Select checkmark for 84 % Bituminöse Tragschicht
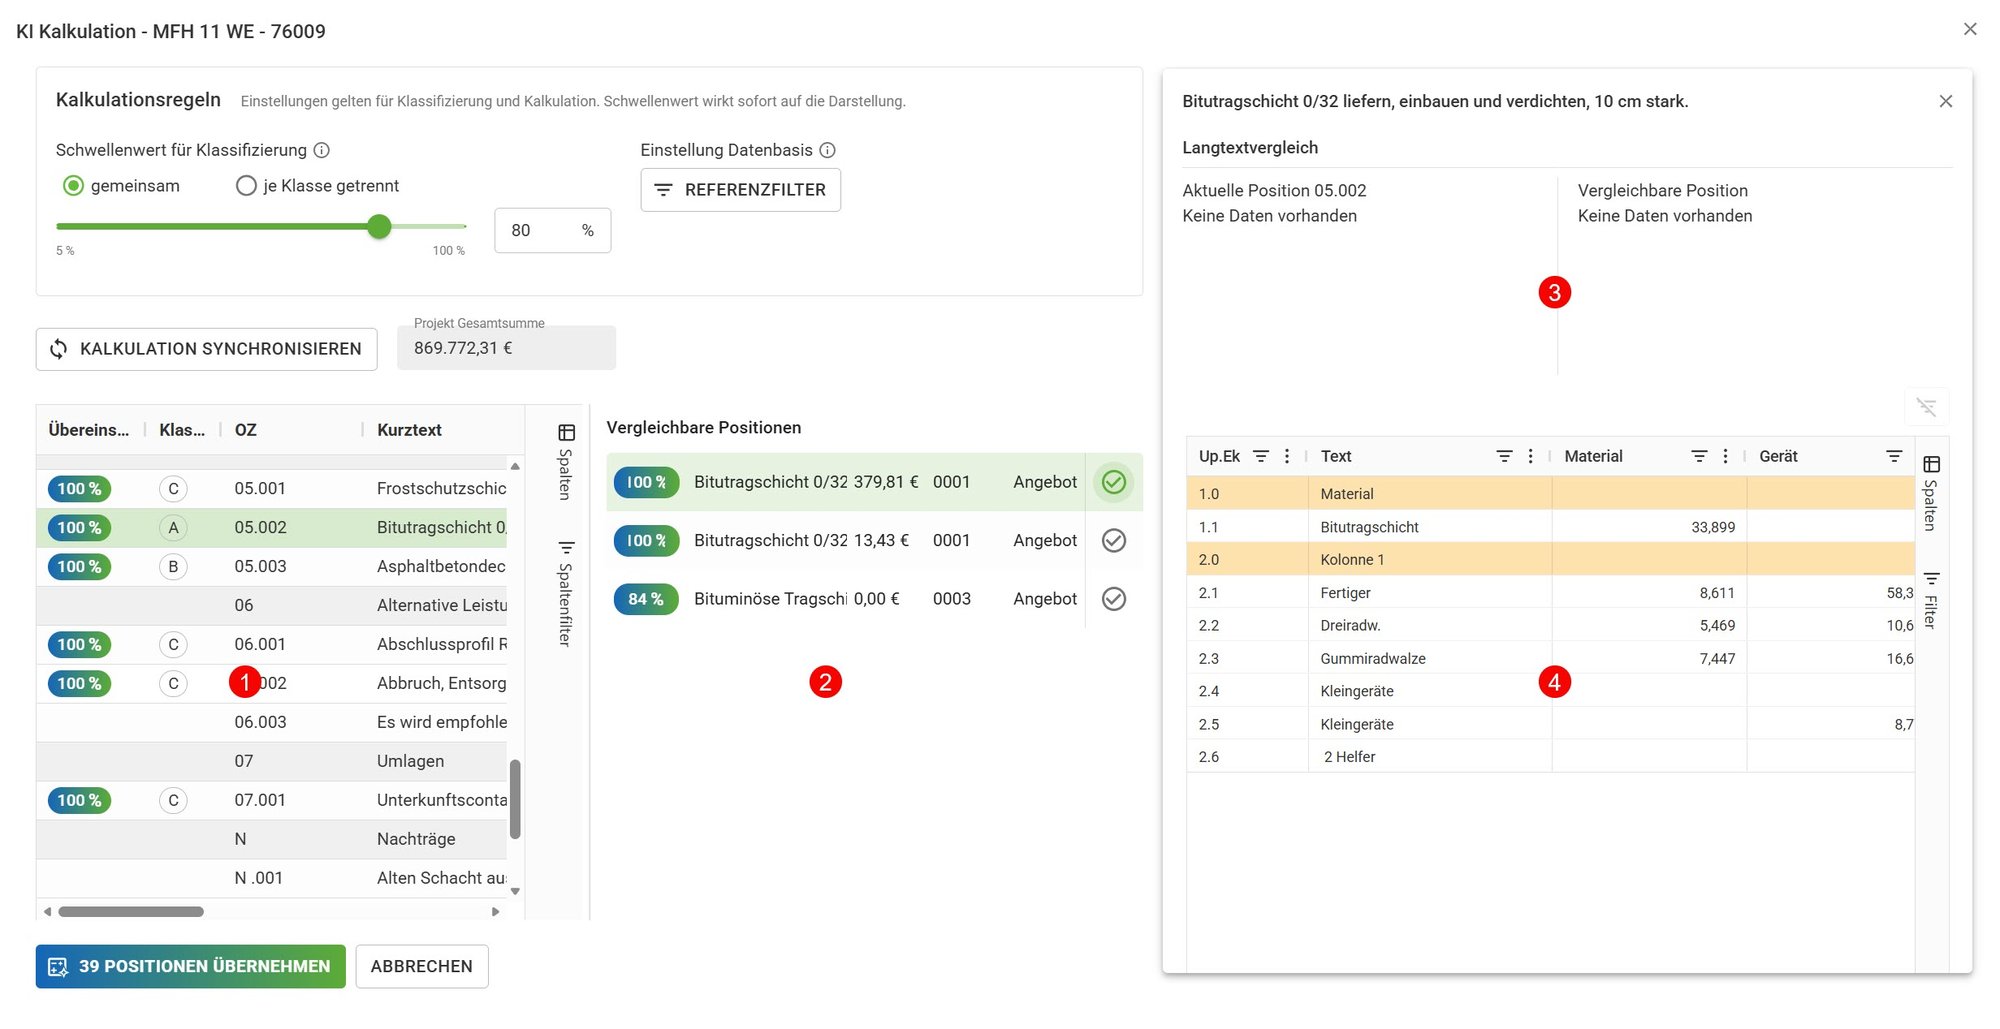This screenshot has width=2000, height=1029. tap(1114, 599)
